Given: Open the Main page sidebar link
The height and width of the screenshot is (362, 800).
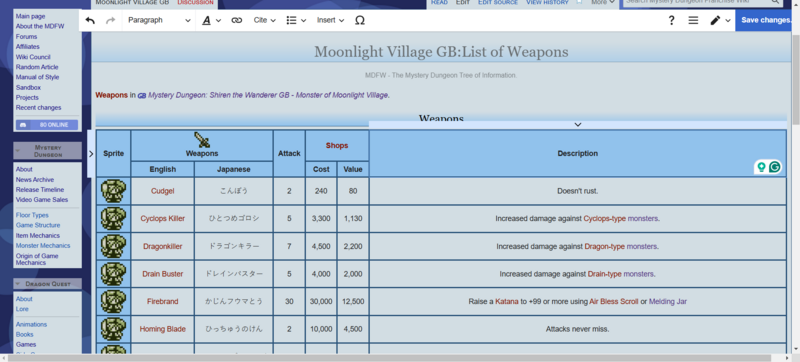Looking at the screenshot, I should coord(30,16).
